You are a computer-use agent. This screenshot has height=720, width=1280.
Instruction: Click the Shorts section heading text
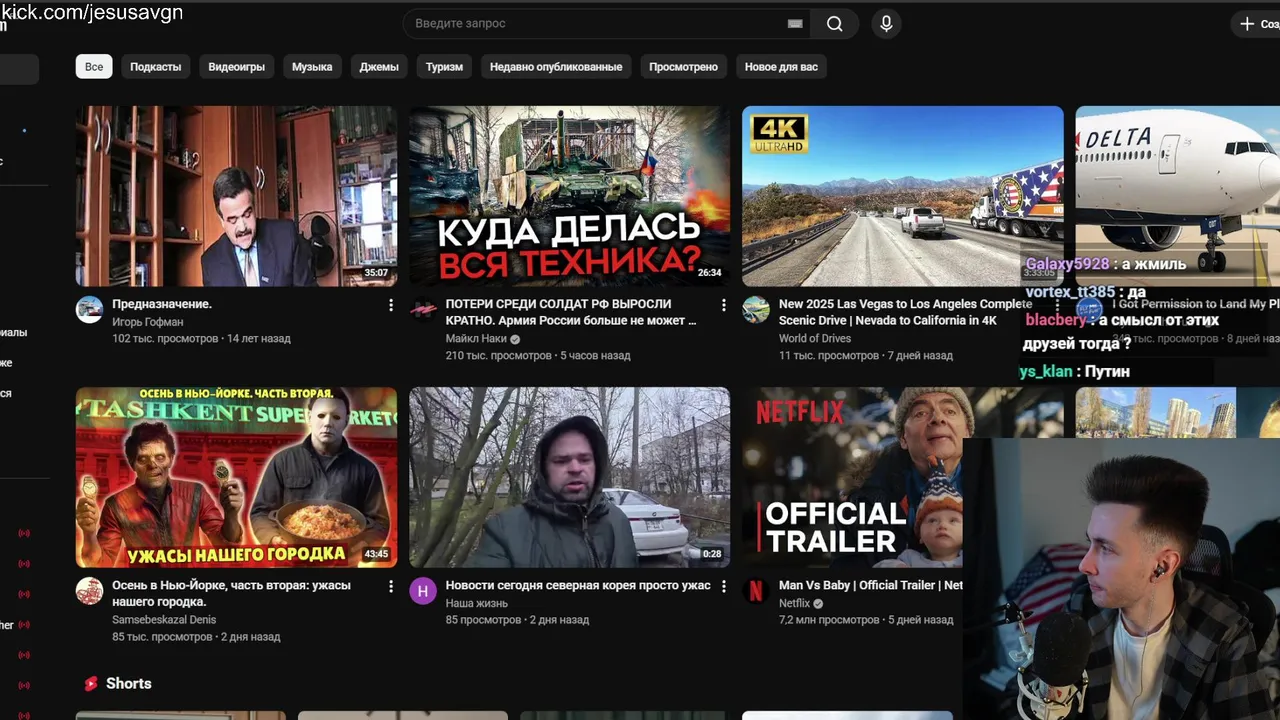[x=129, y=684]
